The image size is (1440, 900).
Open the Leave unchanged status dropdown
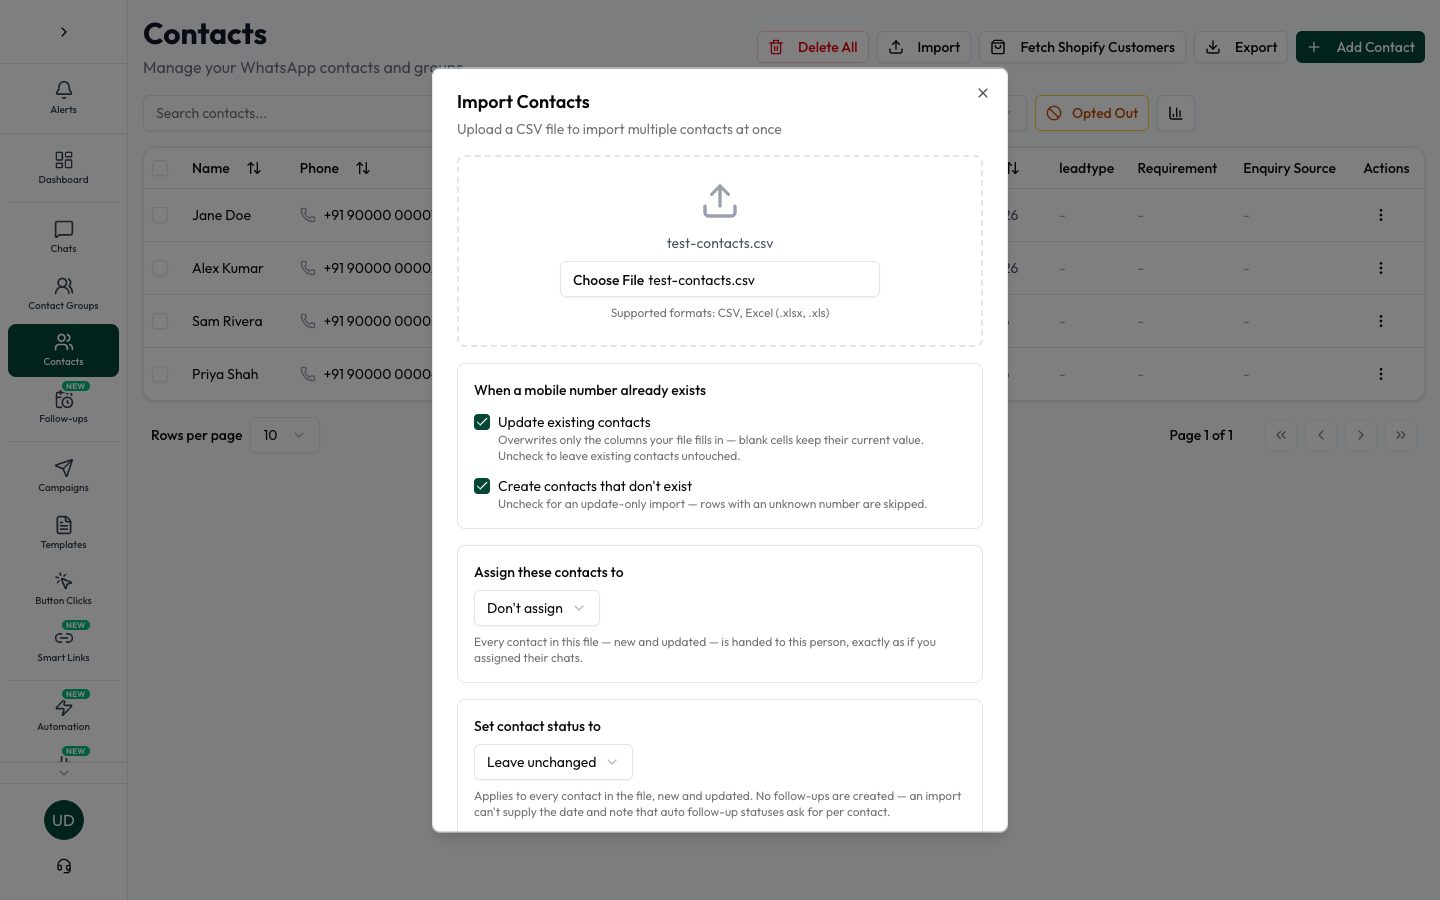pyautogui.click(x=553, y=762)
